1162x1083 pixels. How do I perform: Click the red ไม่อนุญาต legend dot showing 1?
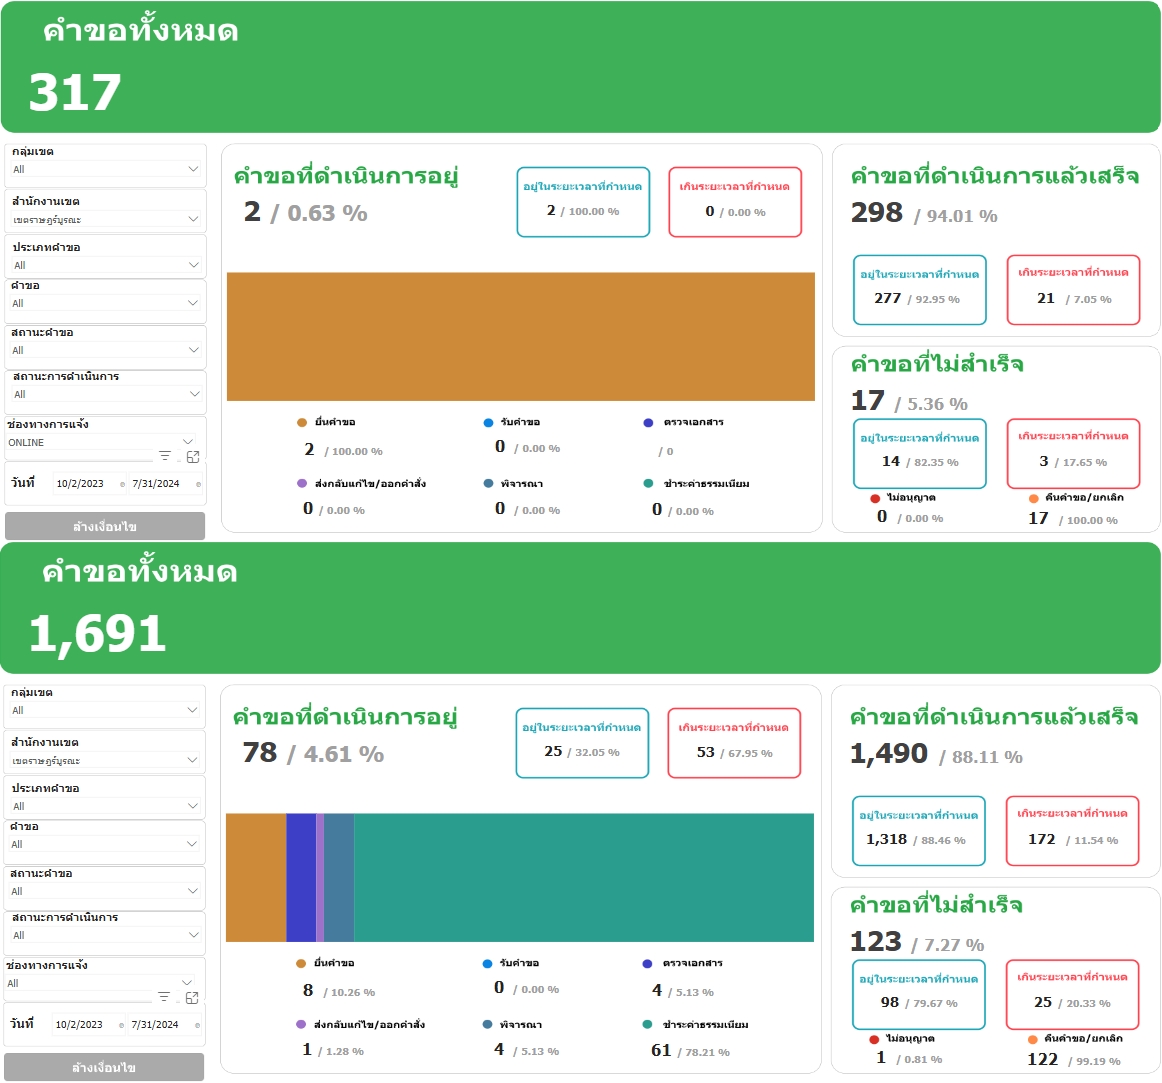(x=875, y=1039)
